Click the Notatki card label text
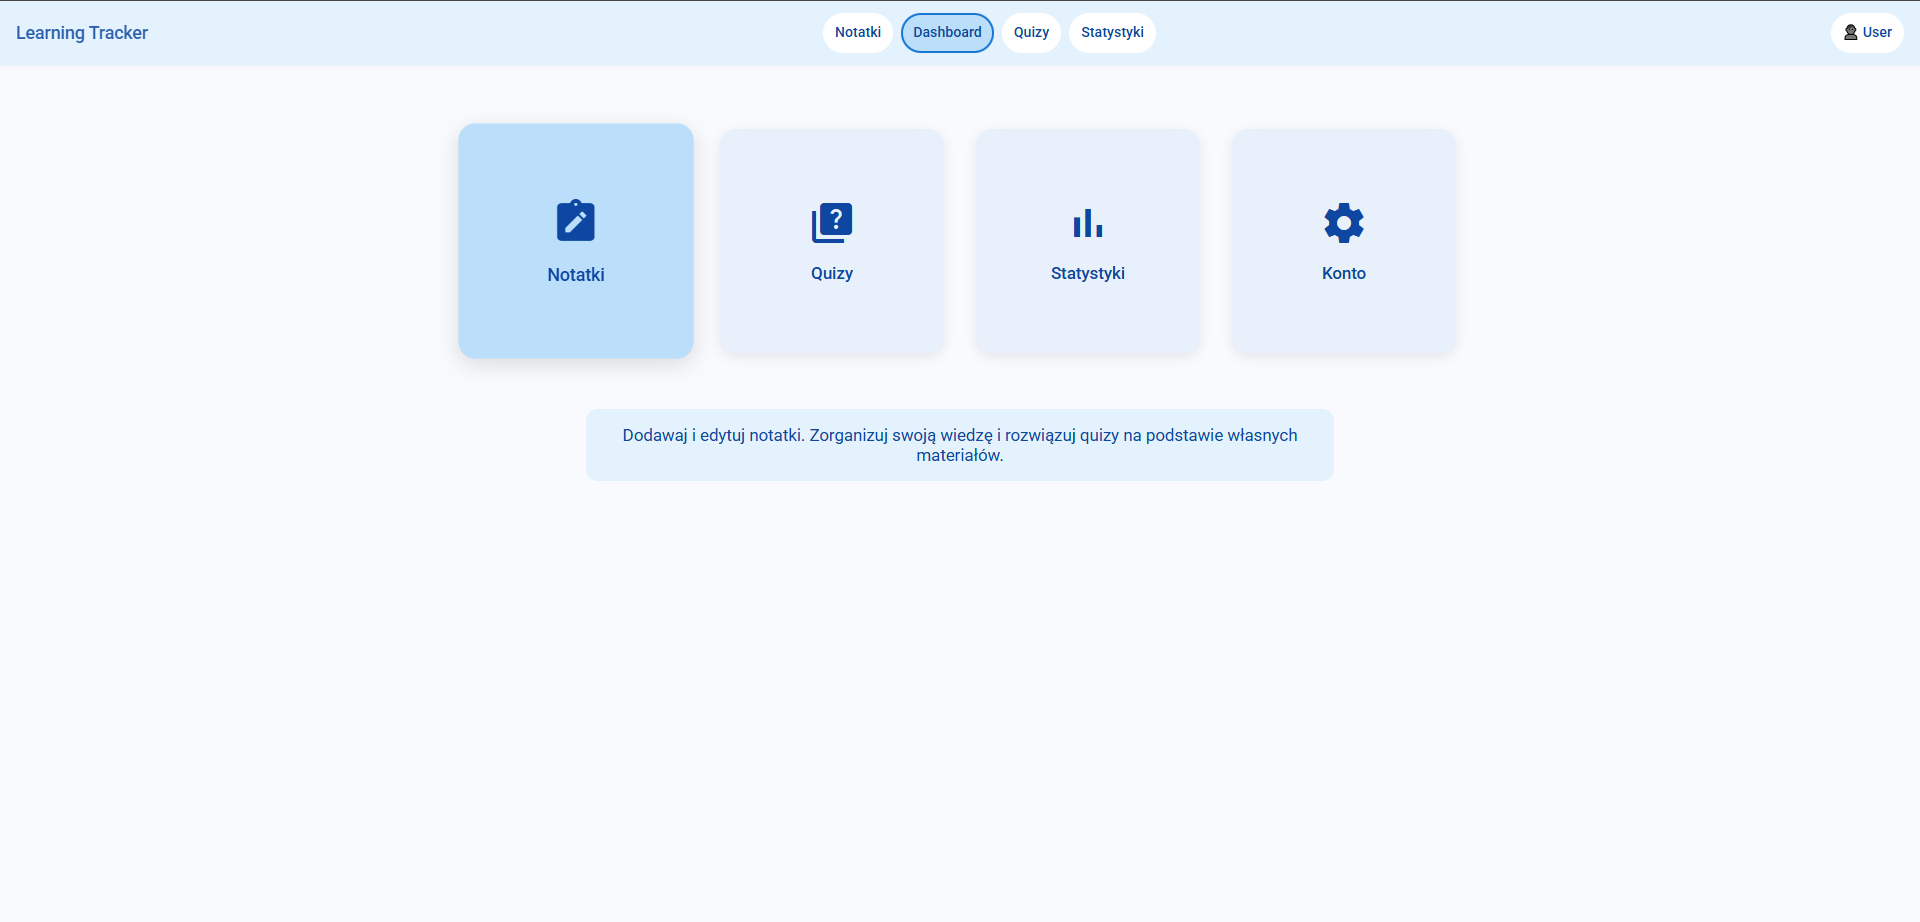The width and height of the screenshot is (1920, 922). (576, 275)
